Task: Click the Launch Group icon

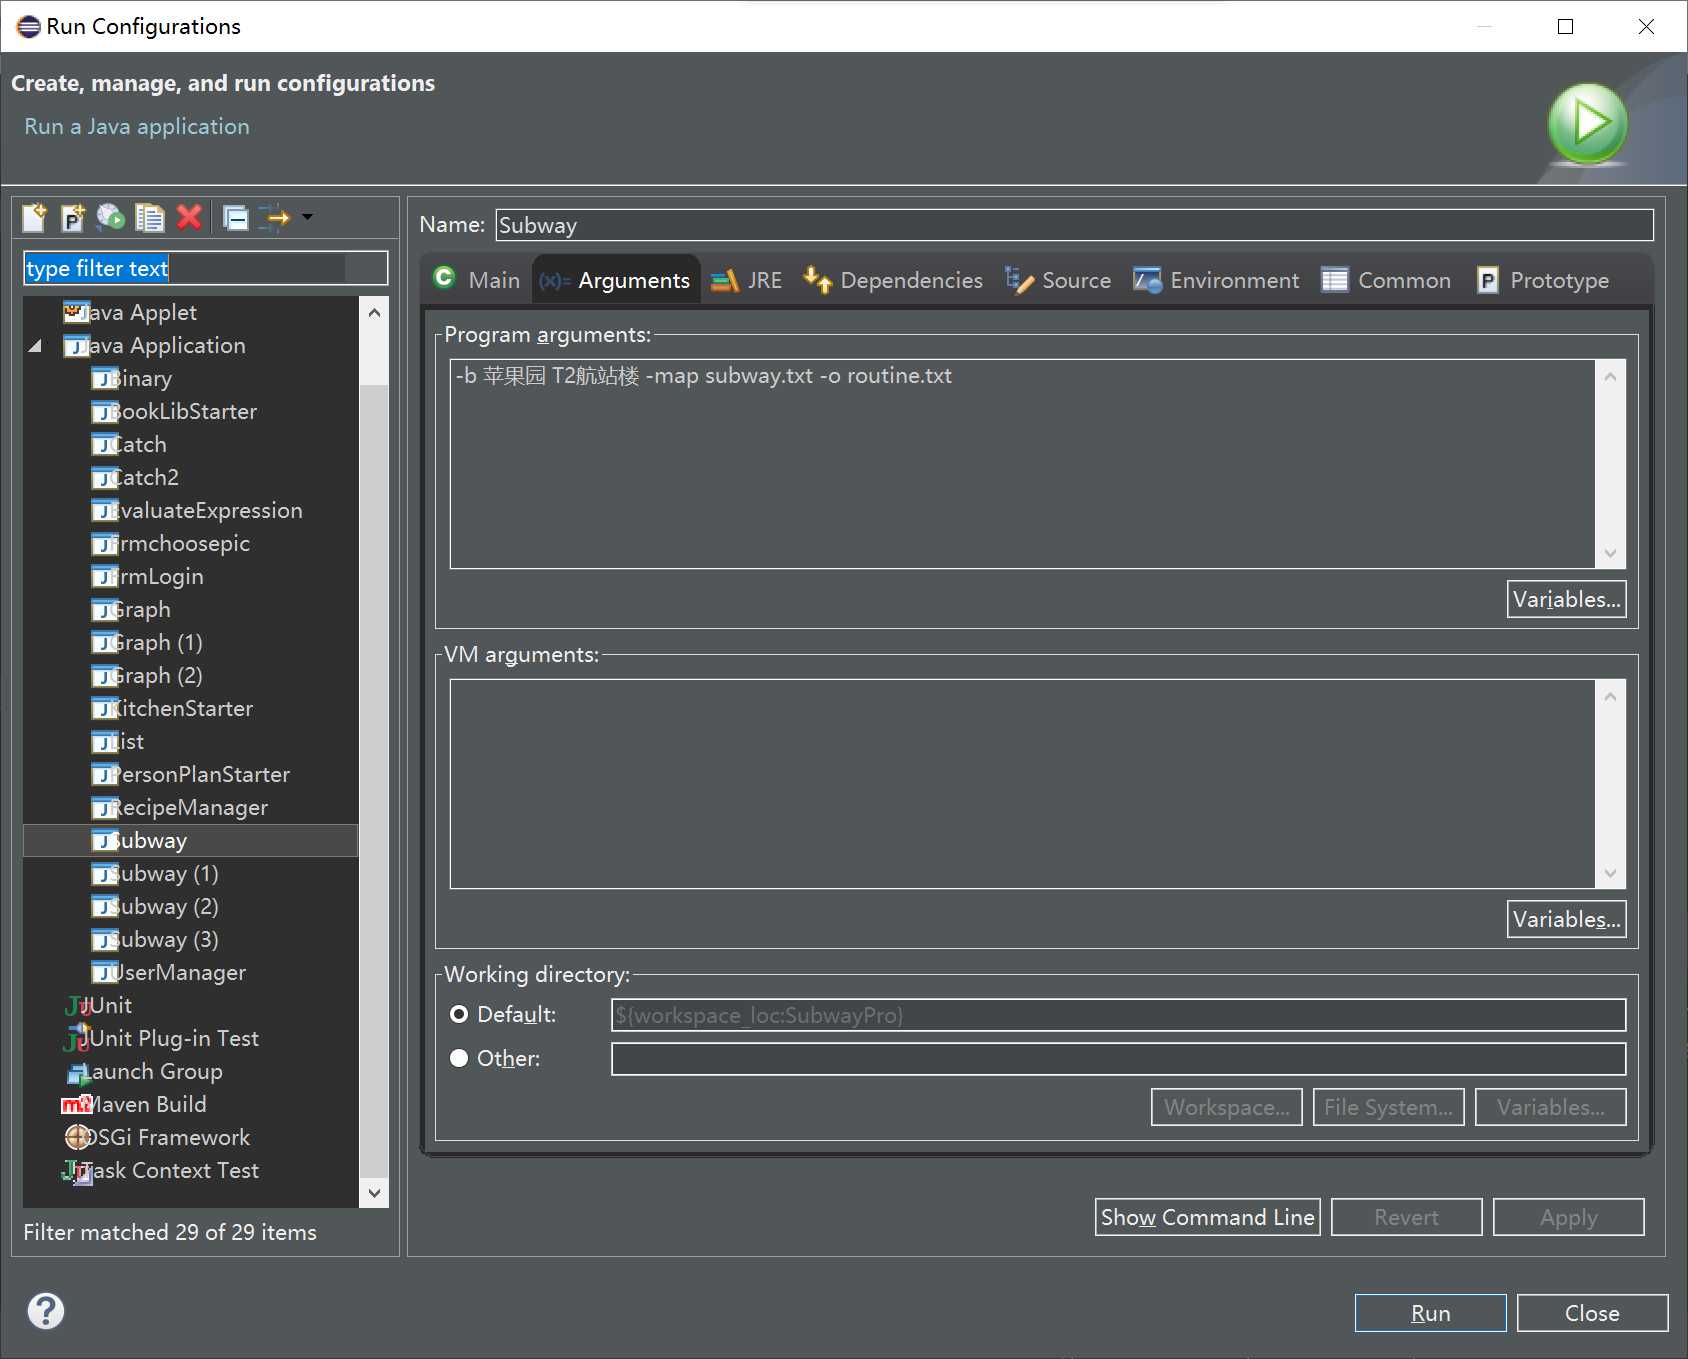Action: point(77,1072)
